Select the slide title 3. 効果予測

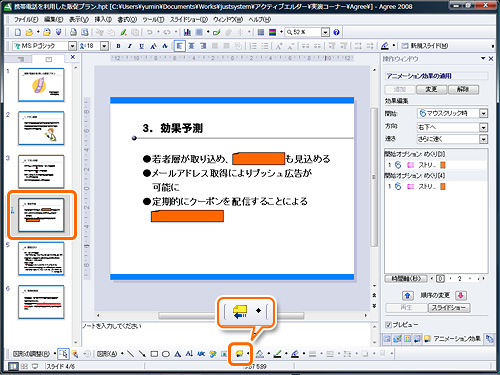pyautogui.click(x=172, y=128)
